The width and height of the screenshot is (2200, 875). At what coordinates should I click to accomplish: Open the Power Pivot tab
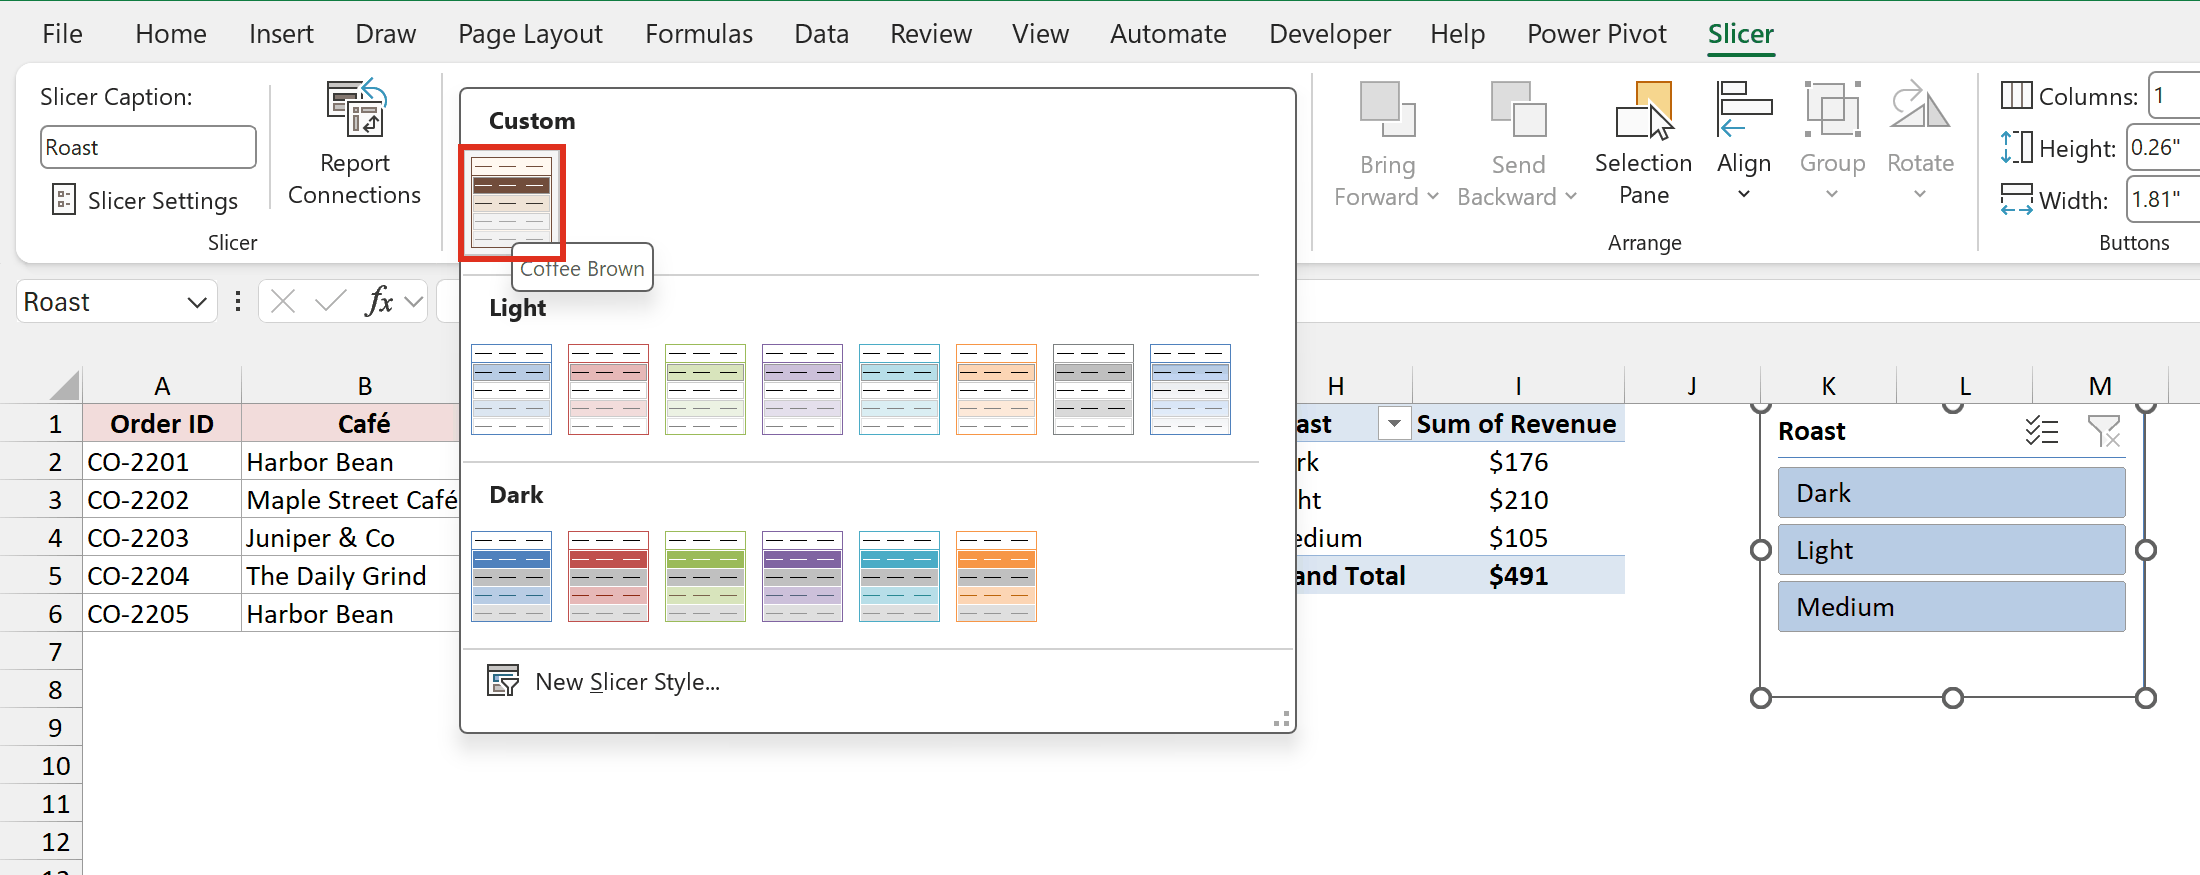[x=1597, y=34]
